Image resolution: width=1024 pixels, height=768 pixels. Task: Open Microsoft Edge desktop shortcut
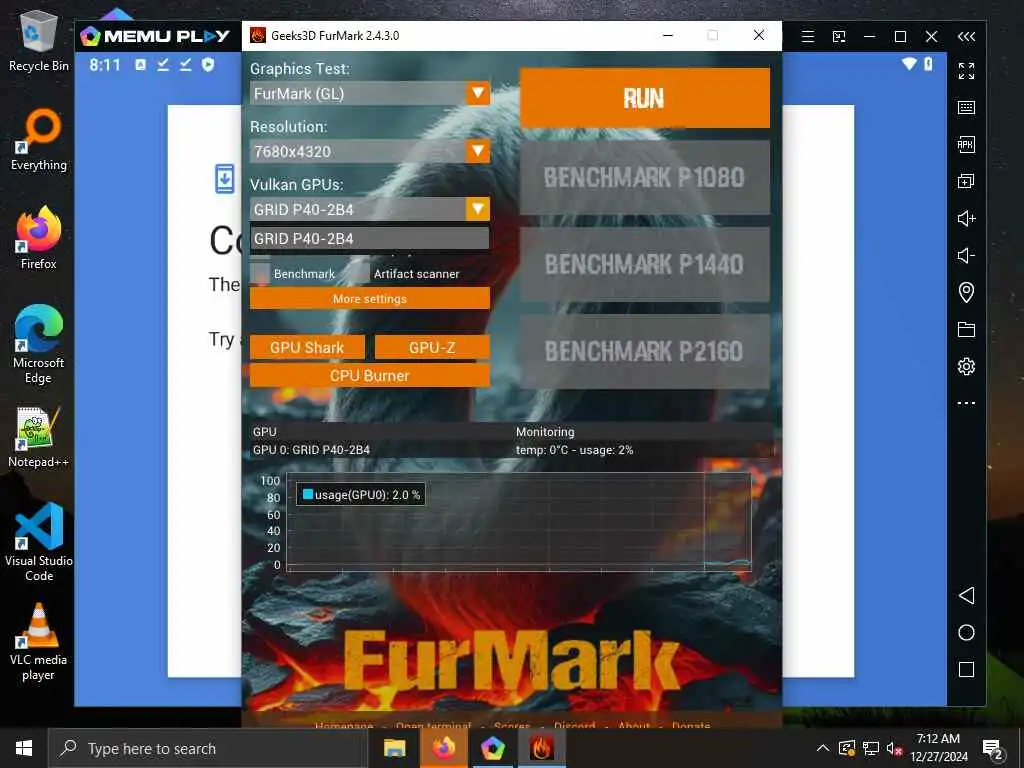click(x=39, y=344)
